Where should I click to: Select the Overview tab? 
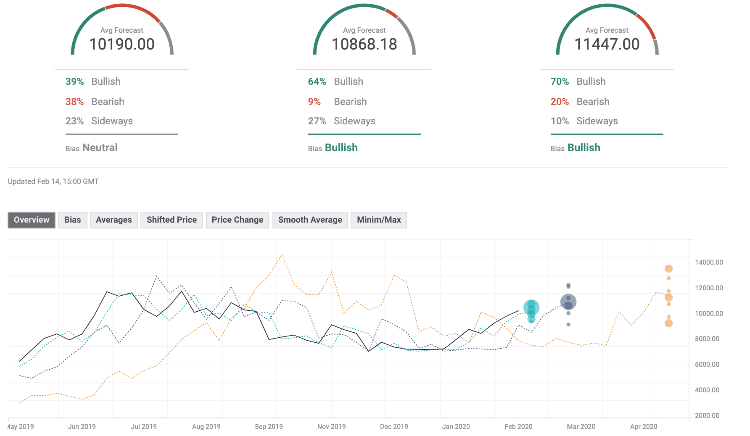point(31,220)
